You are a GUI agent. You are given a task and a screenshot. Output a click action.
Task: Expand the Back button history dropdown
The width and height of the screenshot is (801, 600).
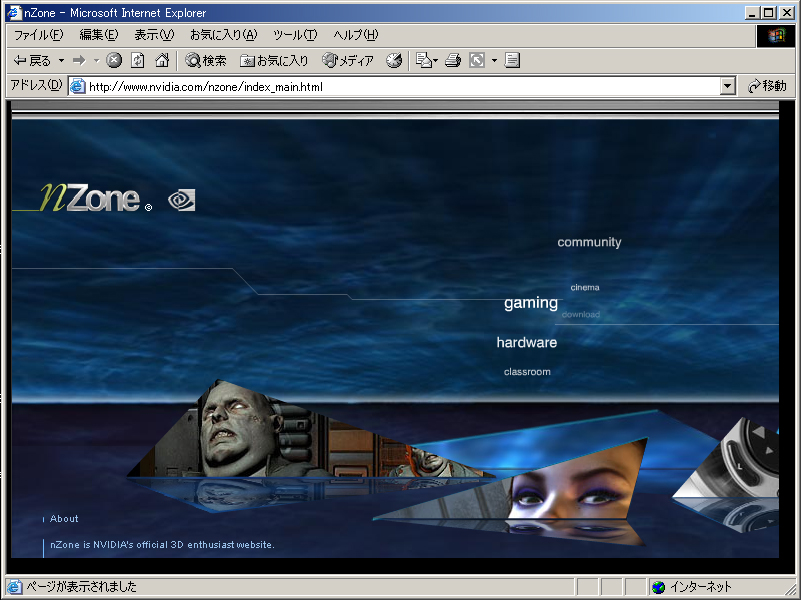(x=61, y=61)
